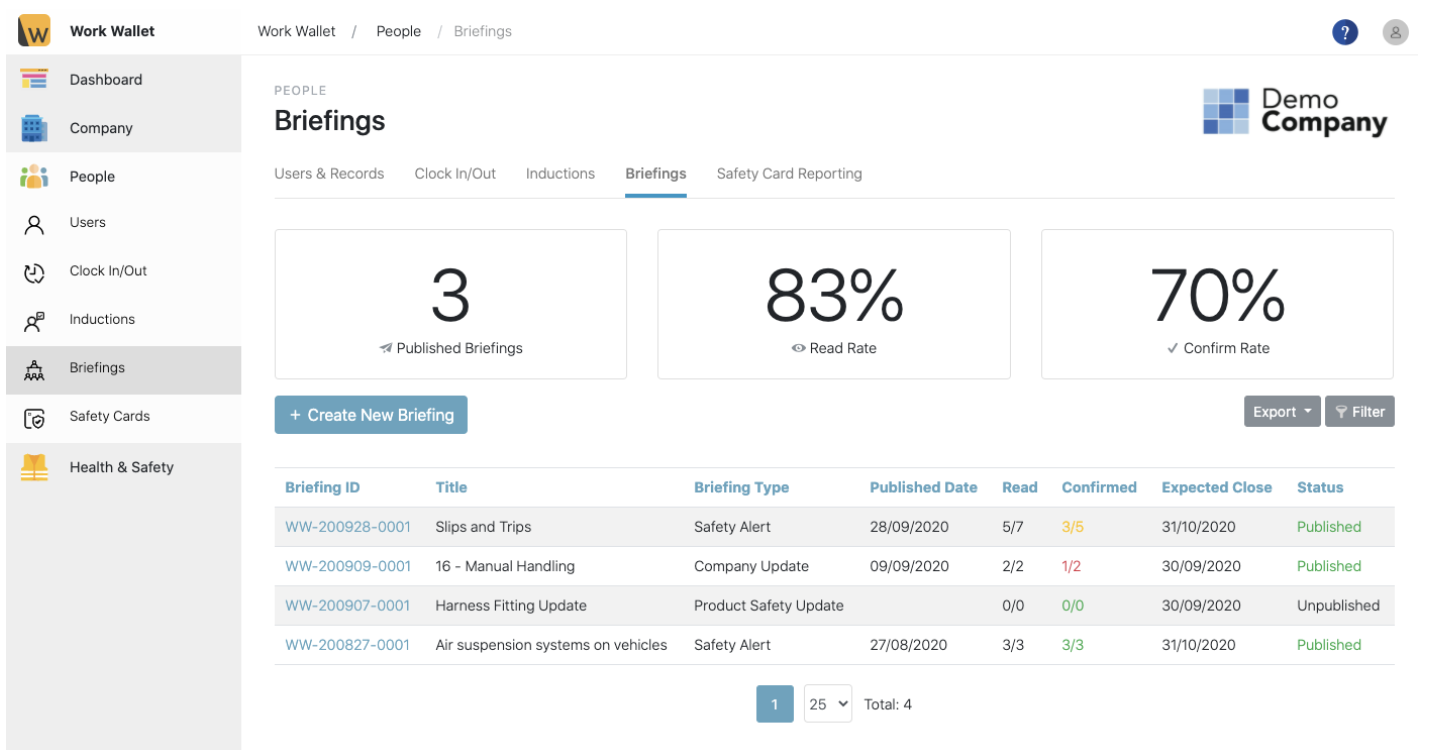Click the Work Wallet logo
This screenshot has width=1432, height=750.
[x=33, y=30]
